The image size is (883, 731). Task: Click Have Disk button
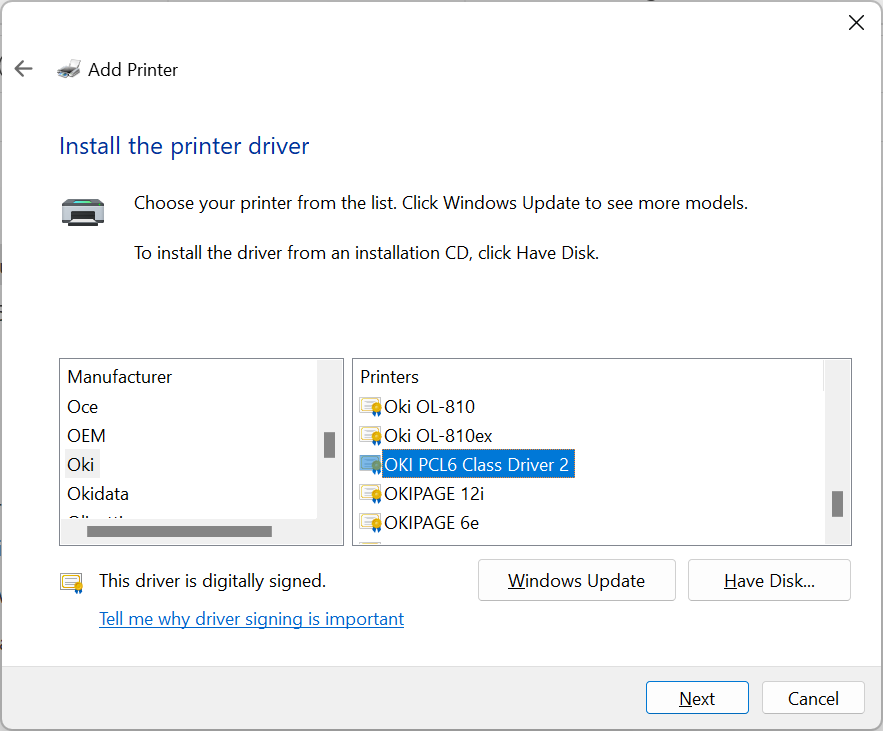point(769,580)
